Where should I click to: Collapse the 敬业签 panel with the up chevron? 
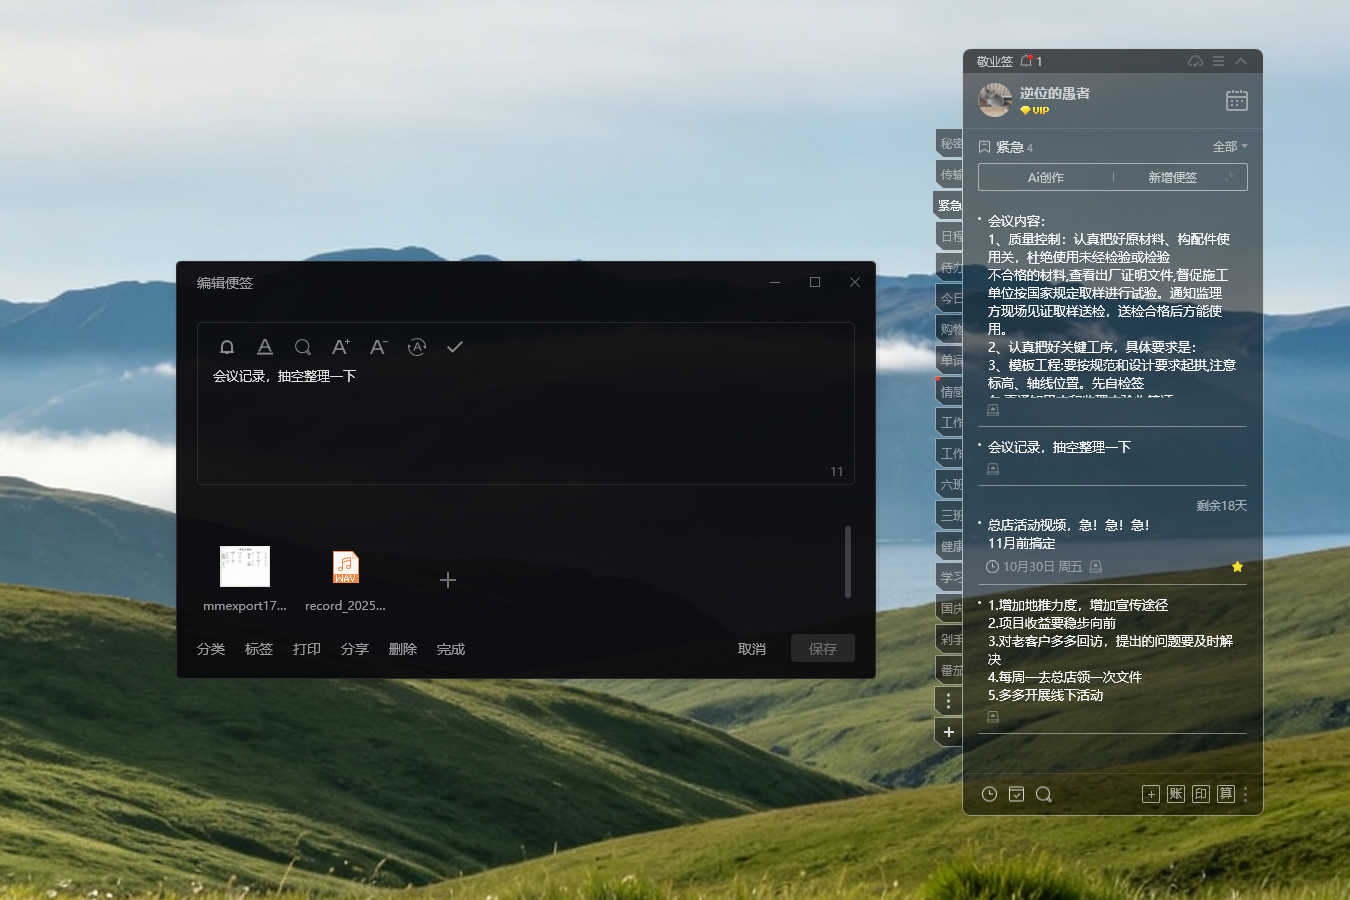coord(1241,61)
